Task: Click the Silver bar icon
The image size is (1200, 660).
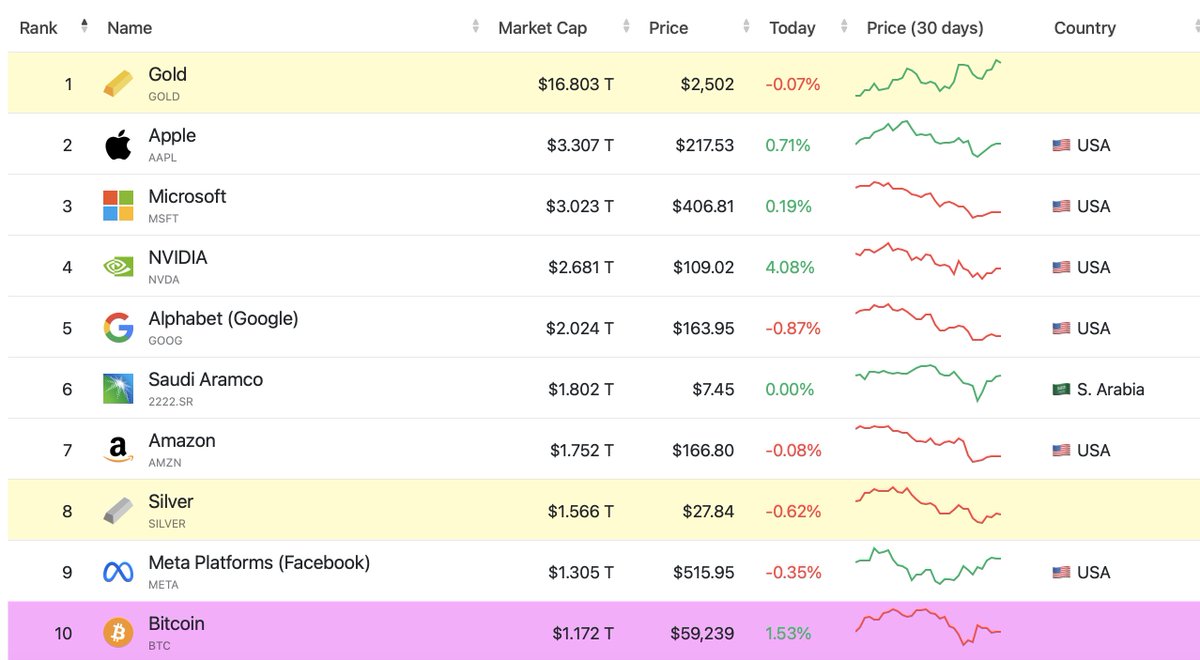Action: [x=118, y=511]
